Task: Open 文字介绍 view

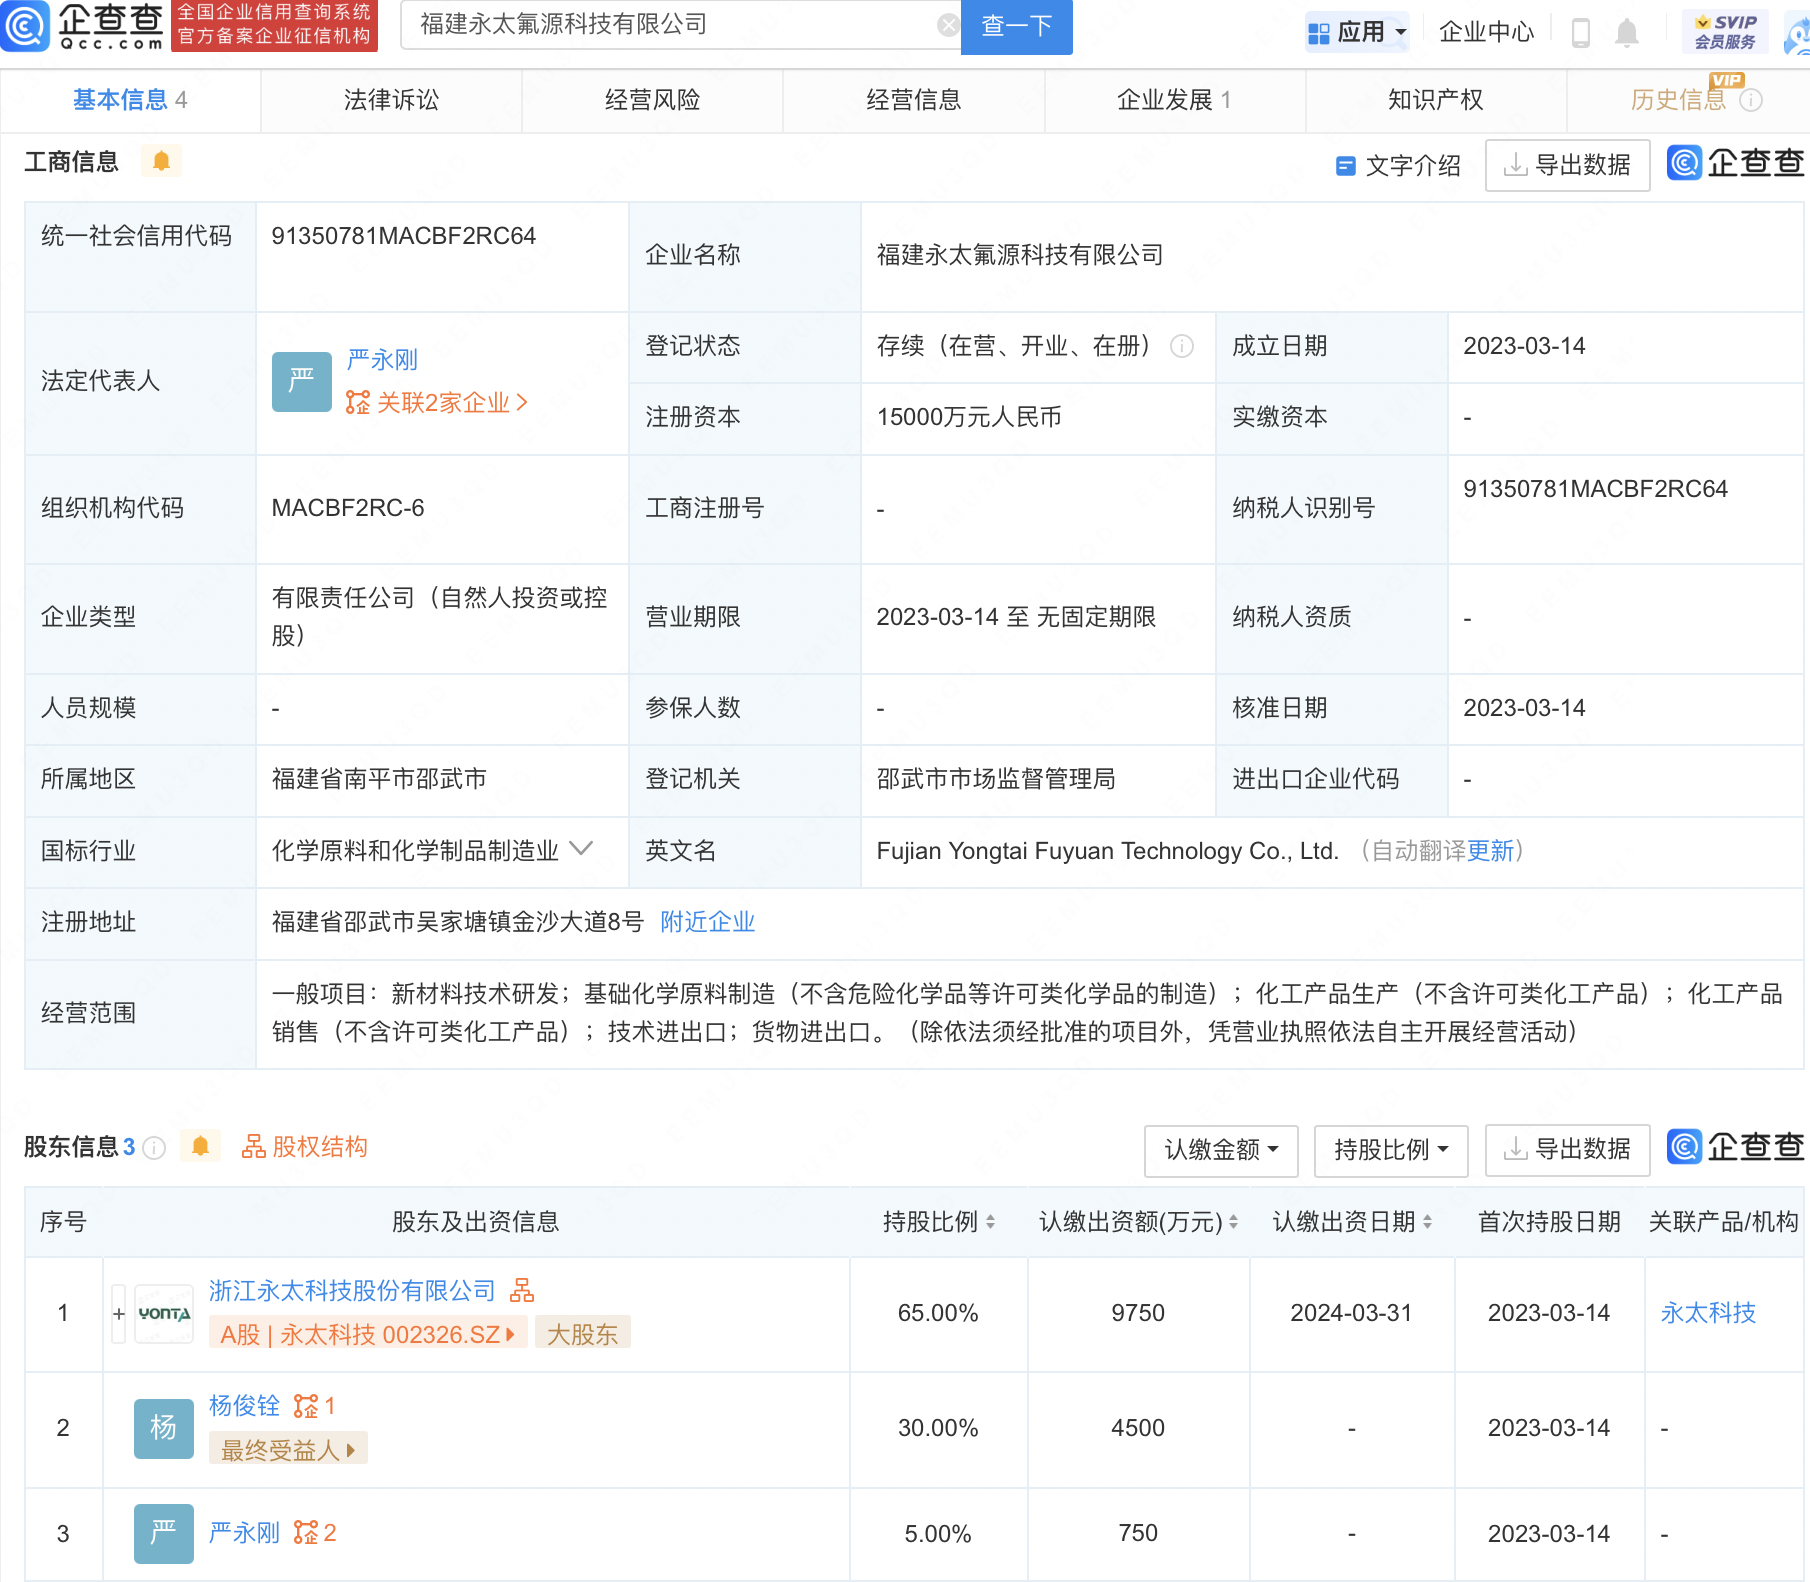Action: (x=1398, y=165)
